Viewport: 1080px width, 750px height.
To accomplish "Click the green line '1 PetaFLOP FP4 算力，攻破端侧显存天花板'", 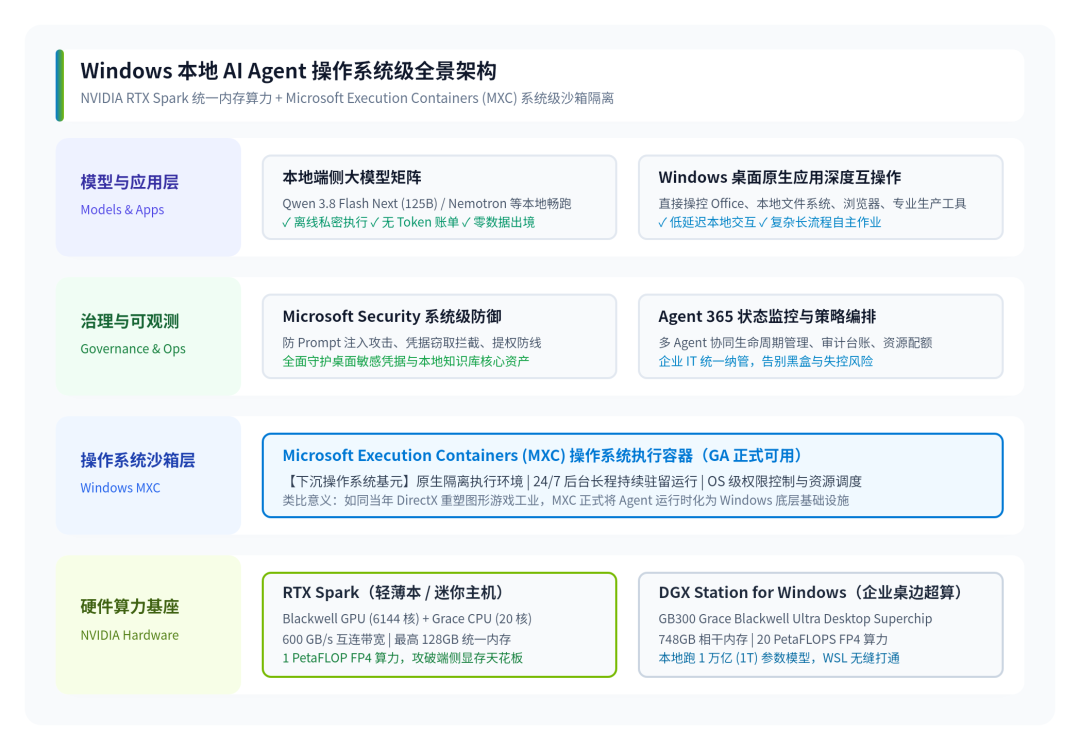I will click(403, 658).
